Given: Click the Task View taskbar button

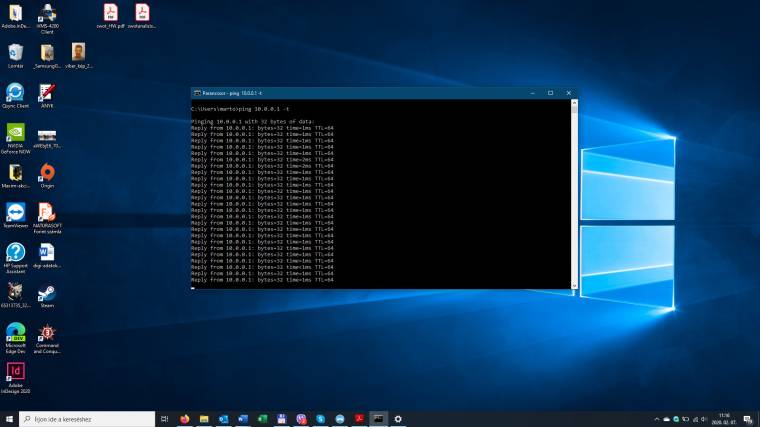Looking at the screenshot, I should pyautogui.click(x=165, y=419).
